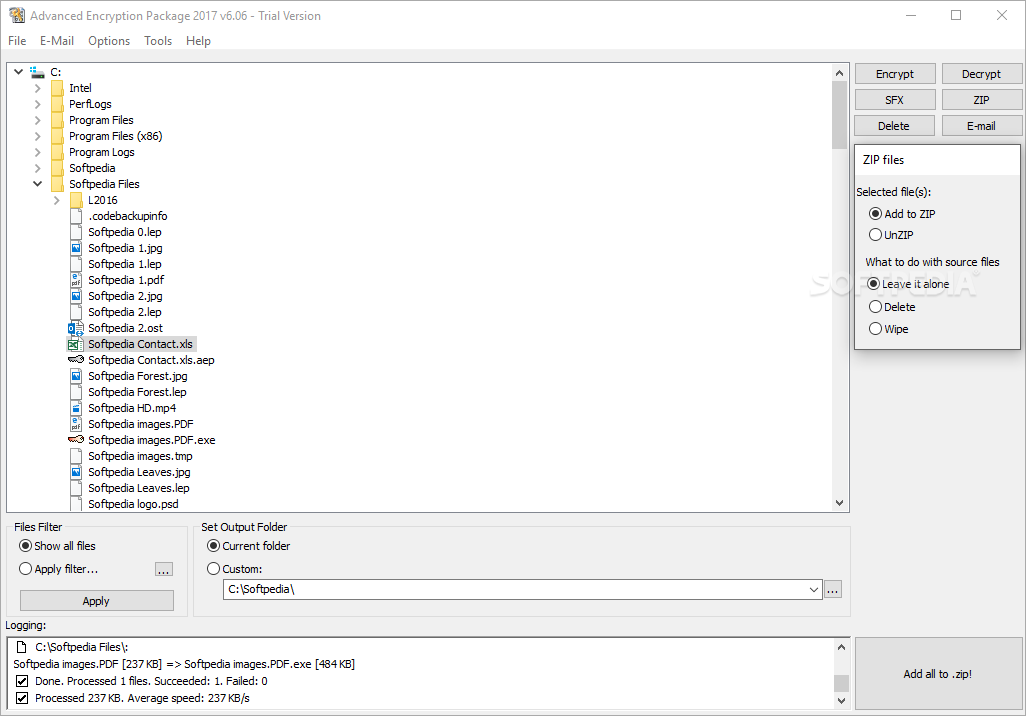Click the Softpedia logo.psd file icon

click(x=76, y=504)
